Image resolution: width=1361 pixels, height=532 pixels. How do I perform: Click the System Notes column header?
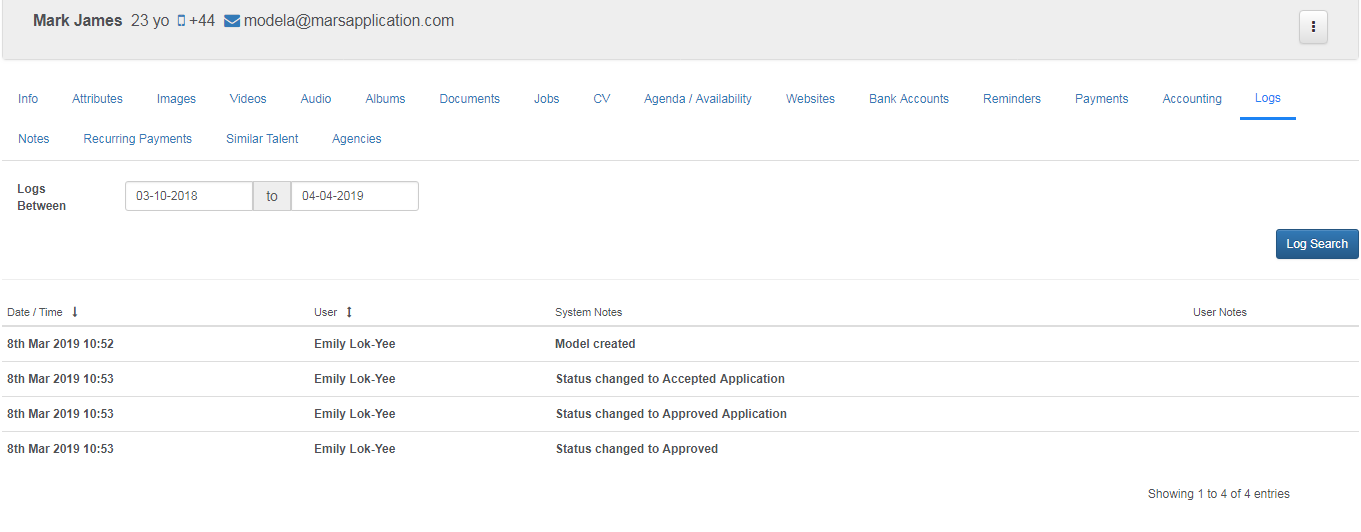[x=588, y=312]
